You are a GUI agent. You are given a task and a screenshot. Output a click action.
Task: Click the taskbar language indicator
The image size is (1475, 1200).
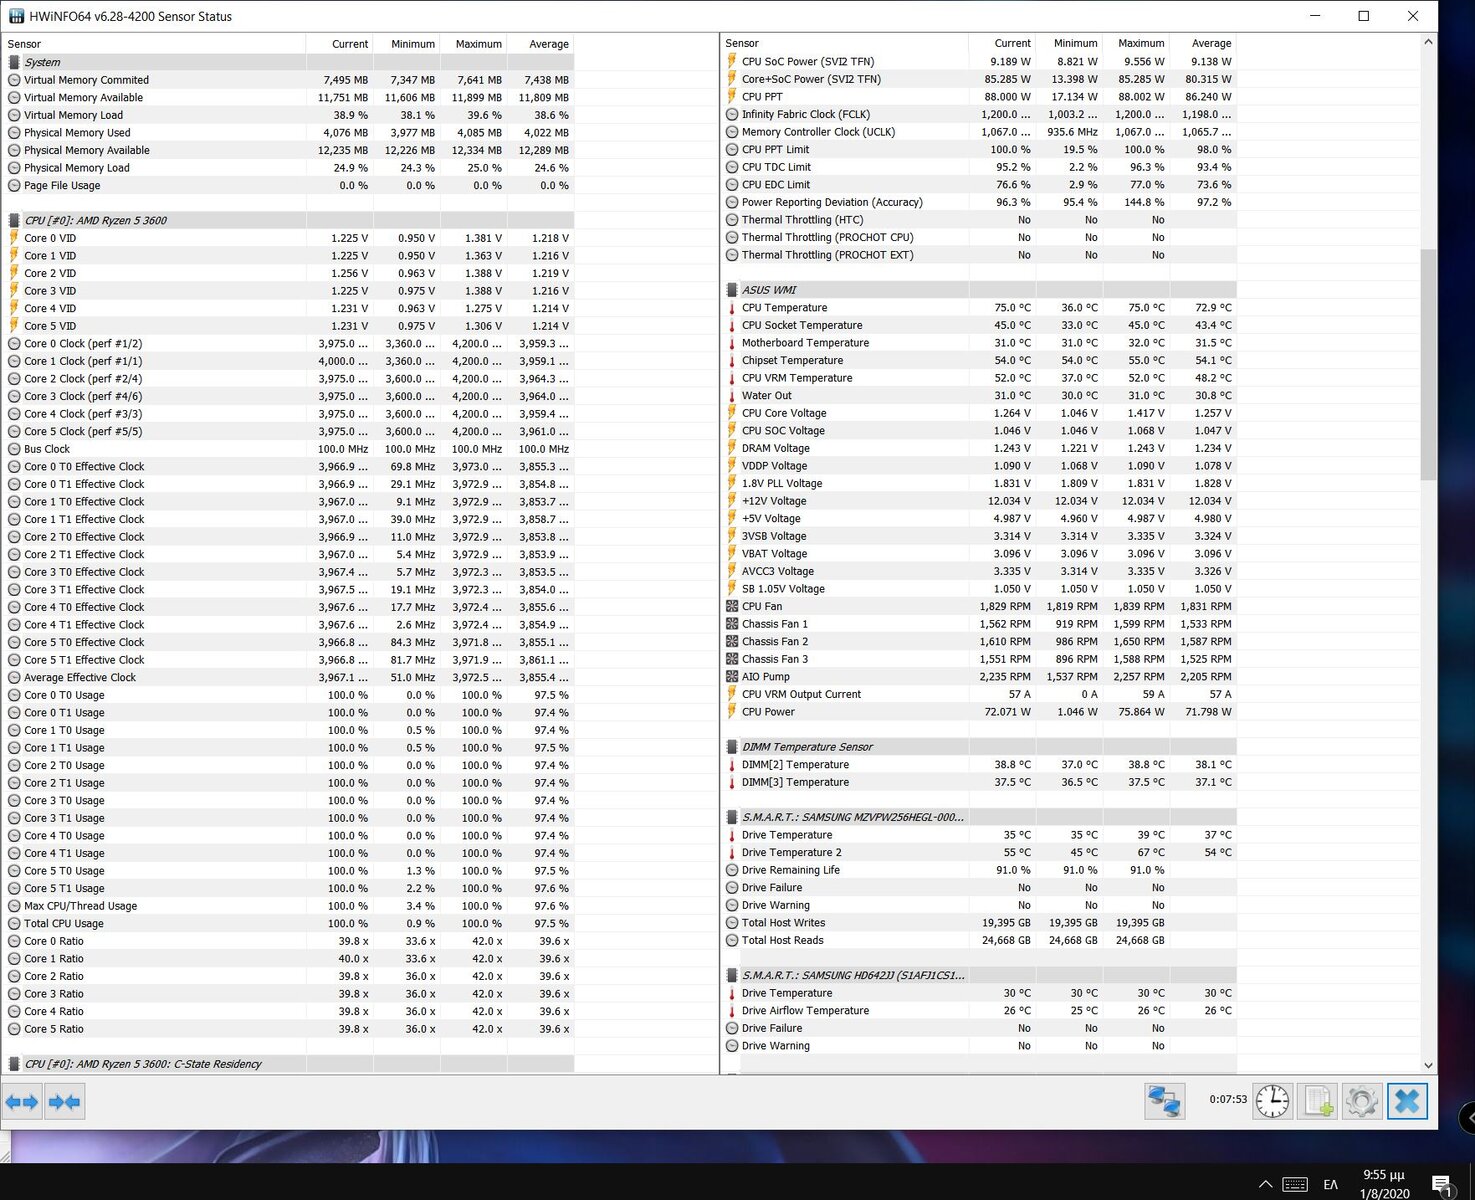pos(1330,1184)
